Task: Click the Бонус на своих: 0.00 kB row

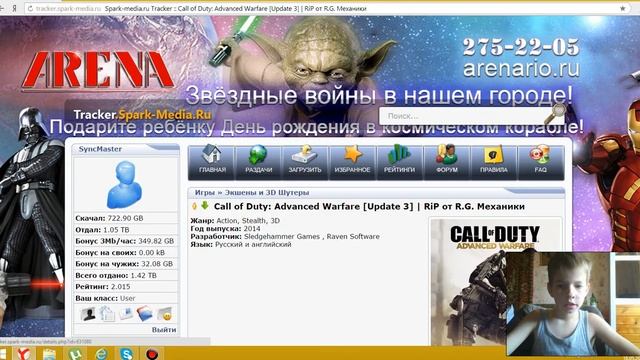Action: point(126,253)
